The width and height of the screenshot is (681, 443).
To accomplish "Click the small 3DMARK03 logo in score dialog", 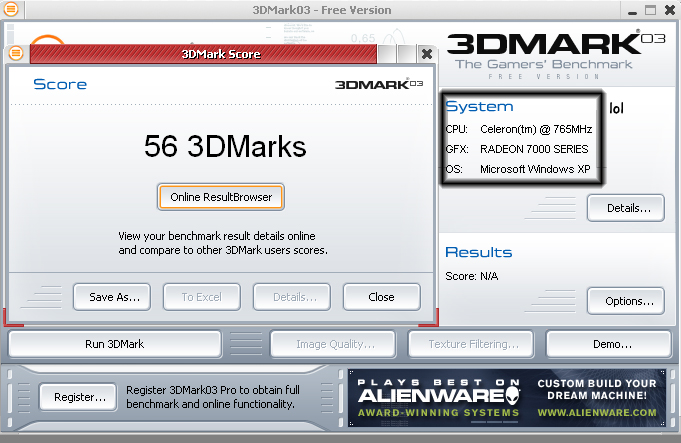I will [x=379, y=84].
